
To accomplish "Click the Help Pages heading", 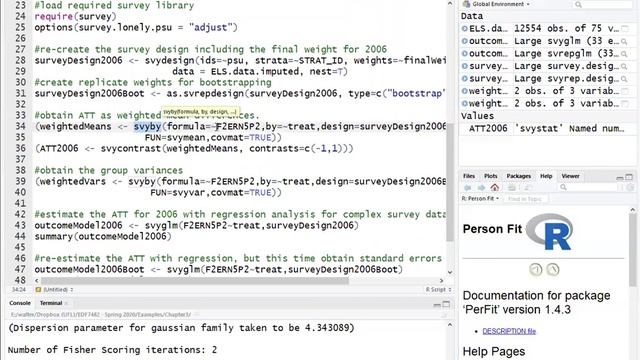I will click(494, 351).
